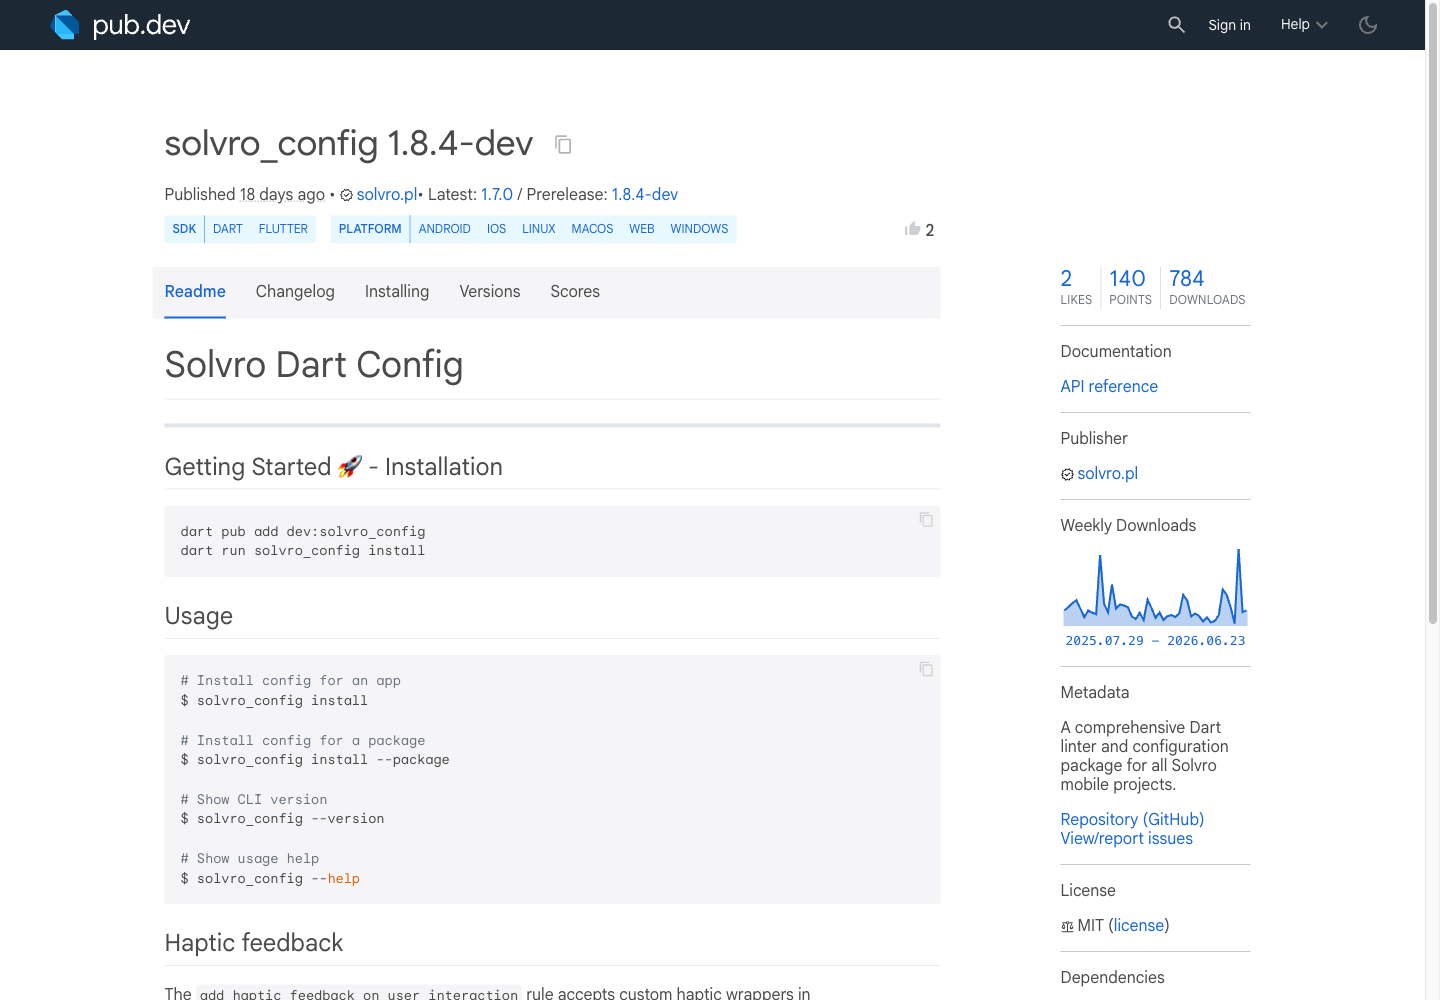Image resolution: width=1440 pixels, height=1000 pixels.
Task: Open the Changelog tab
Action: coord(295,292)
